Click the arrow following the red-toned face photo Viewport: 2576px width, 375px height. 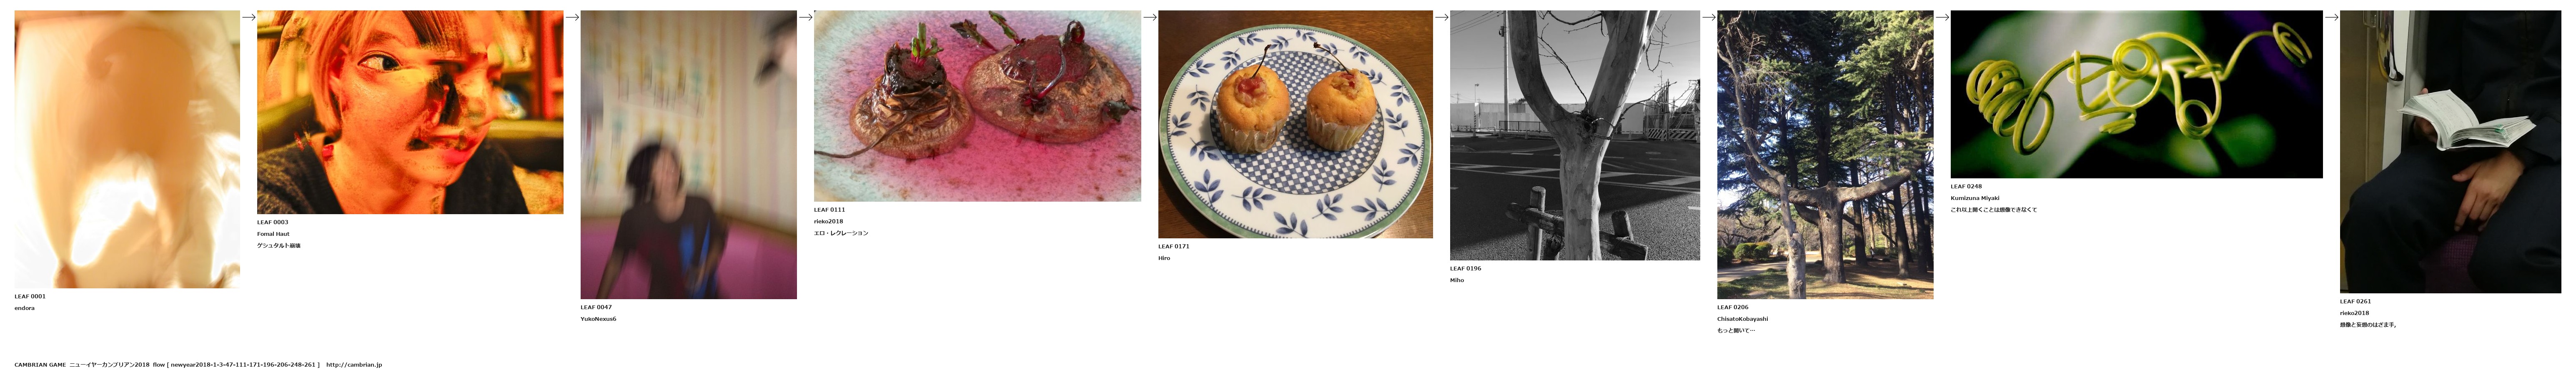tap(572, 17)
